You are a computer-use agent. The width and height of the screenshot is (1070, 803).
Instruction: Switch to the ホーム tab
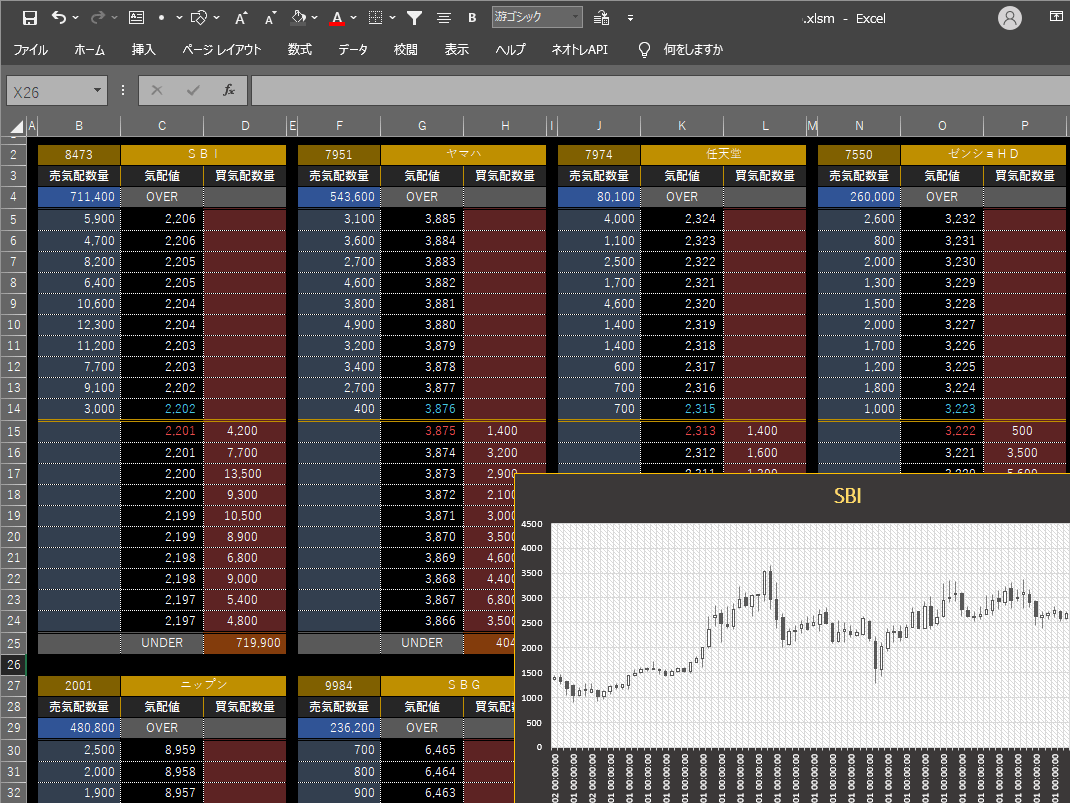click(89, 49)
